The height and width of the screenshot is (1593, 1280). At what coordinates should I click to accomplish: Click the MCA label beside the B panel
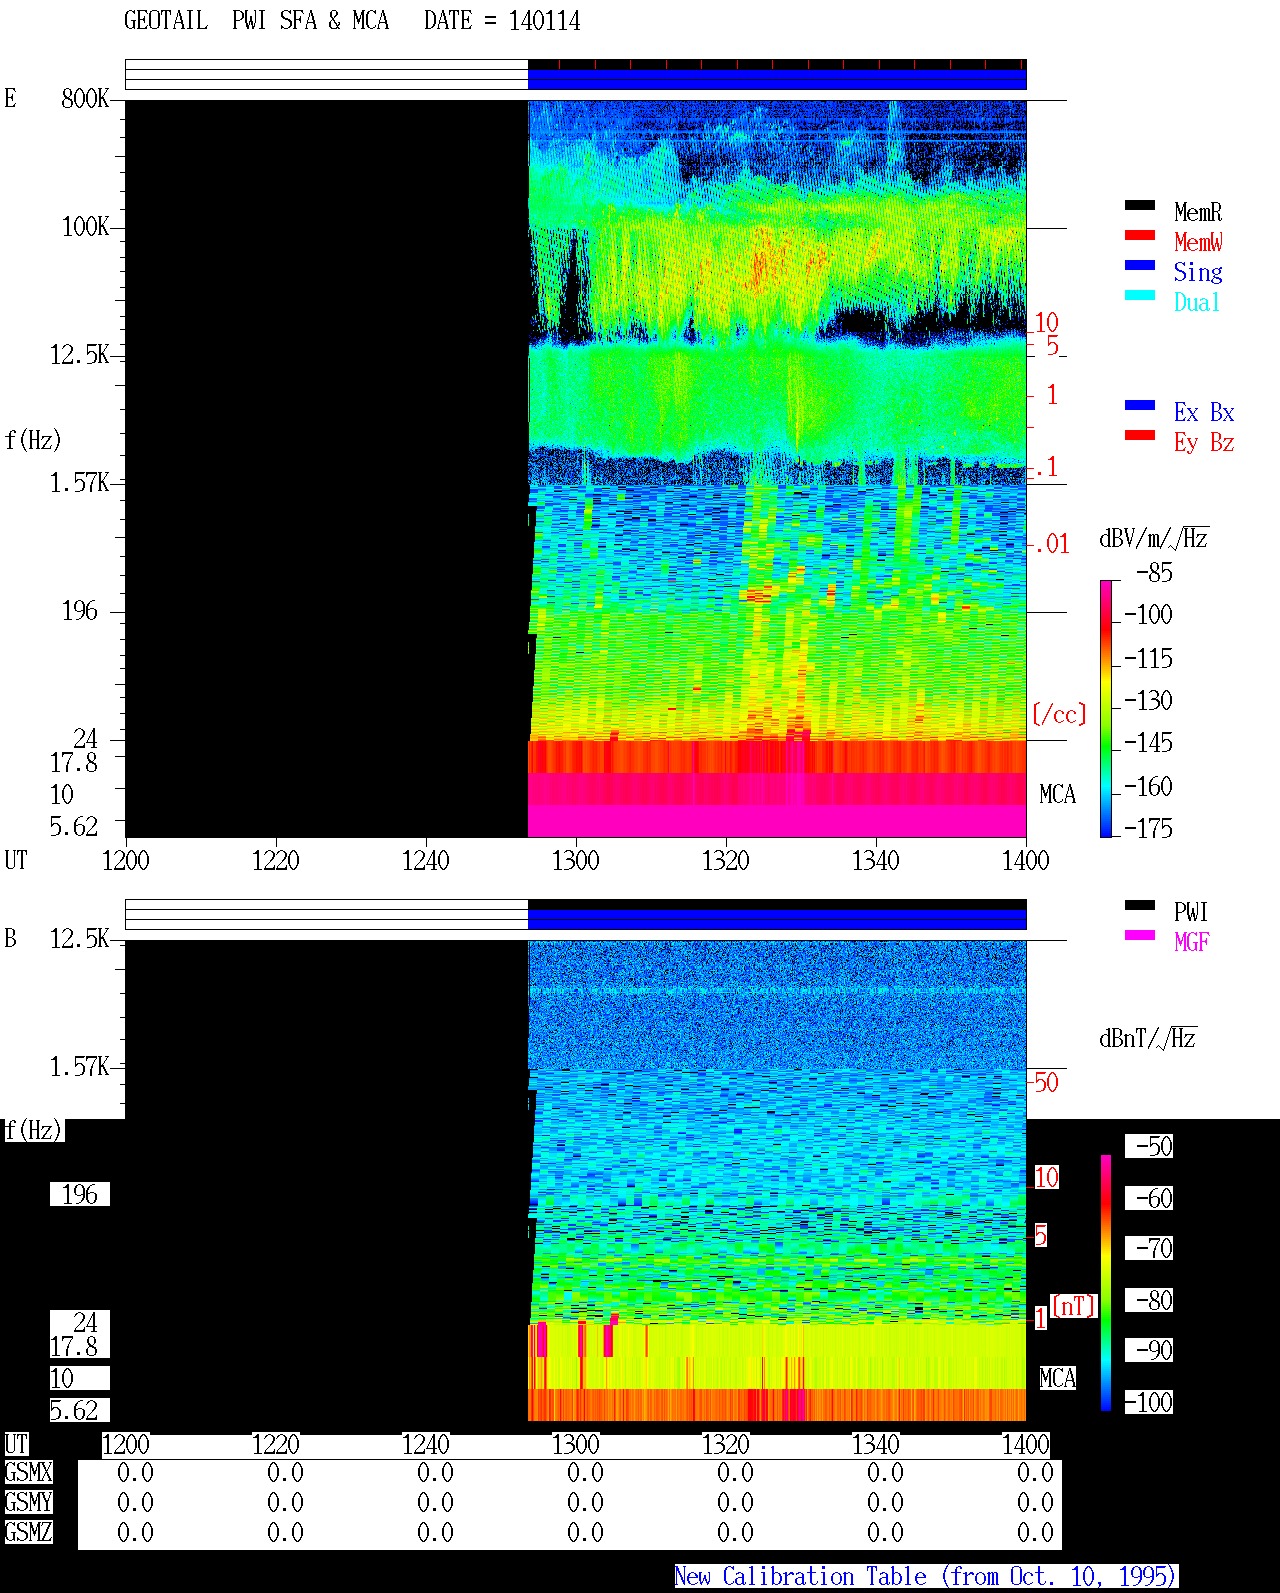click(x=1057, y=1378)
